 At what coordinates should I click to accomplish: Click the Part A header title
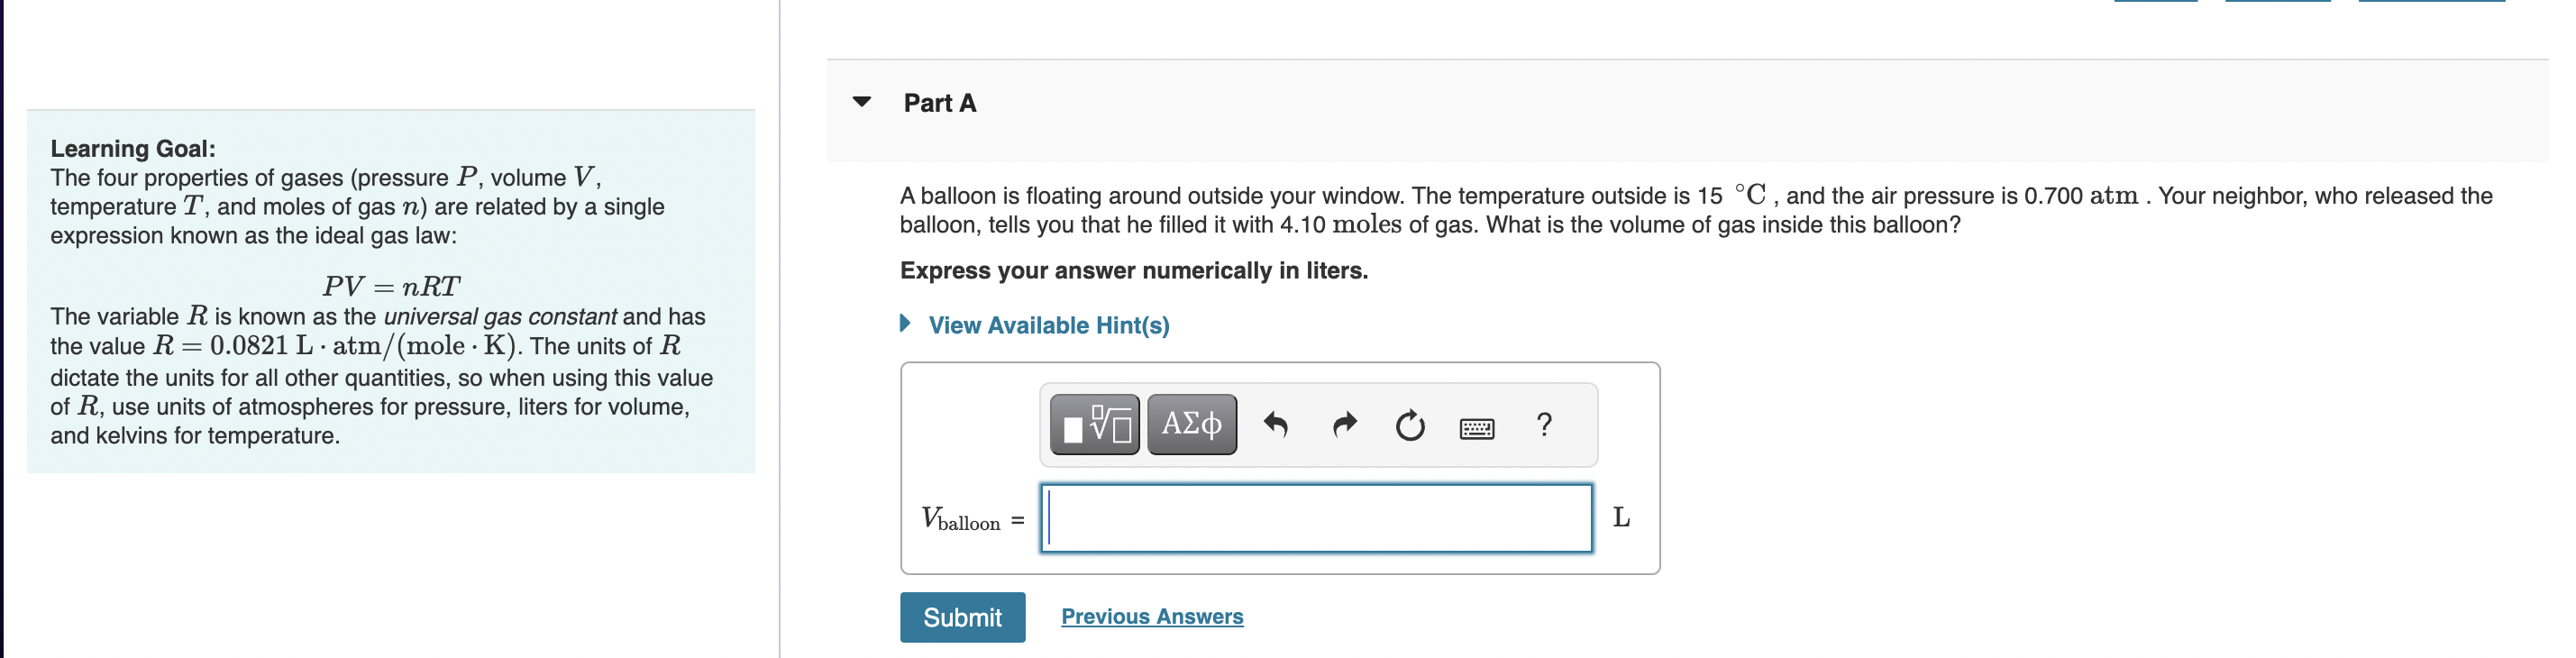point(939,103)
